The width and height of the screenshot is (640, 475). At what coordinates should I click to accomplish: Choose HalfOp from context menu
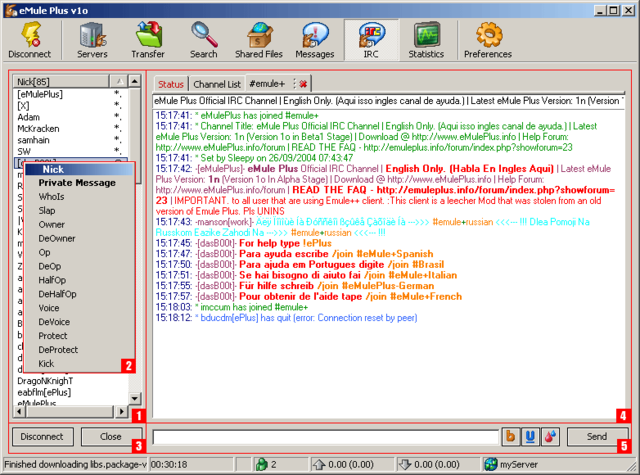coord(52,280)
